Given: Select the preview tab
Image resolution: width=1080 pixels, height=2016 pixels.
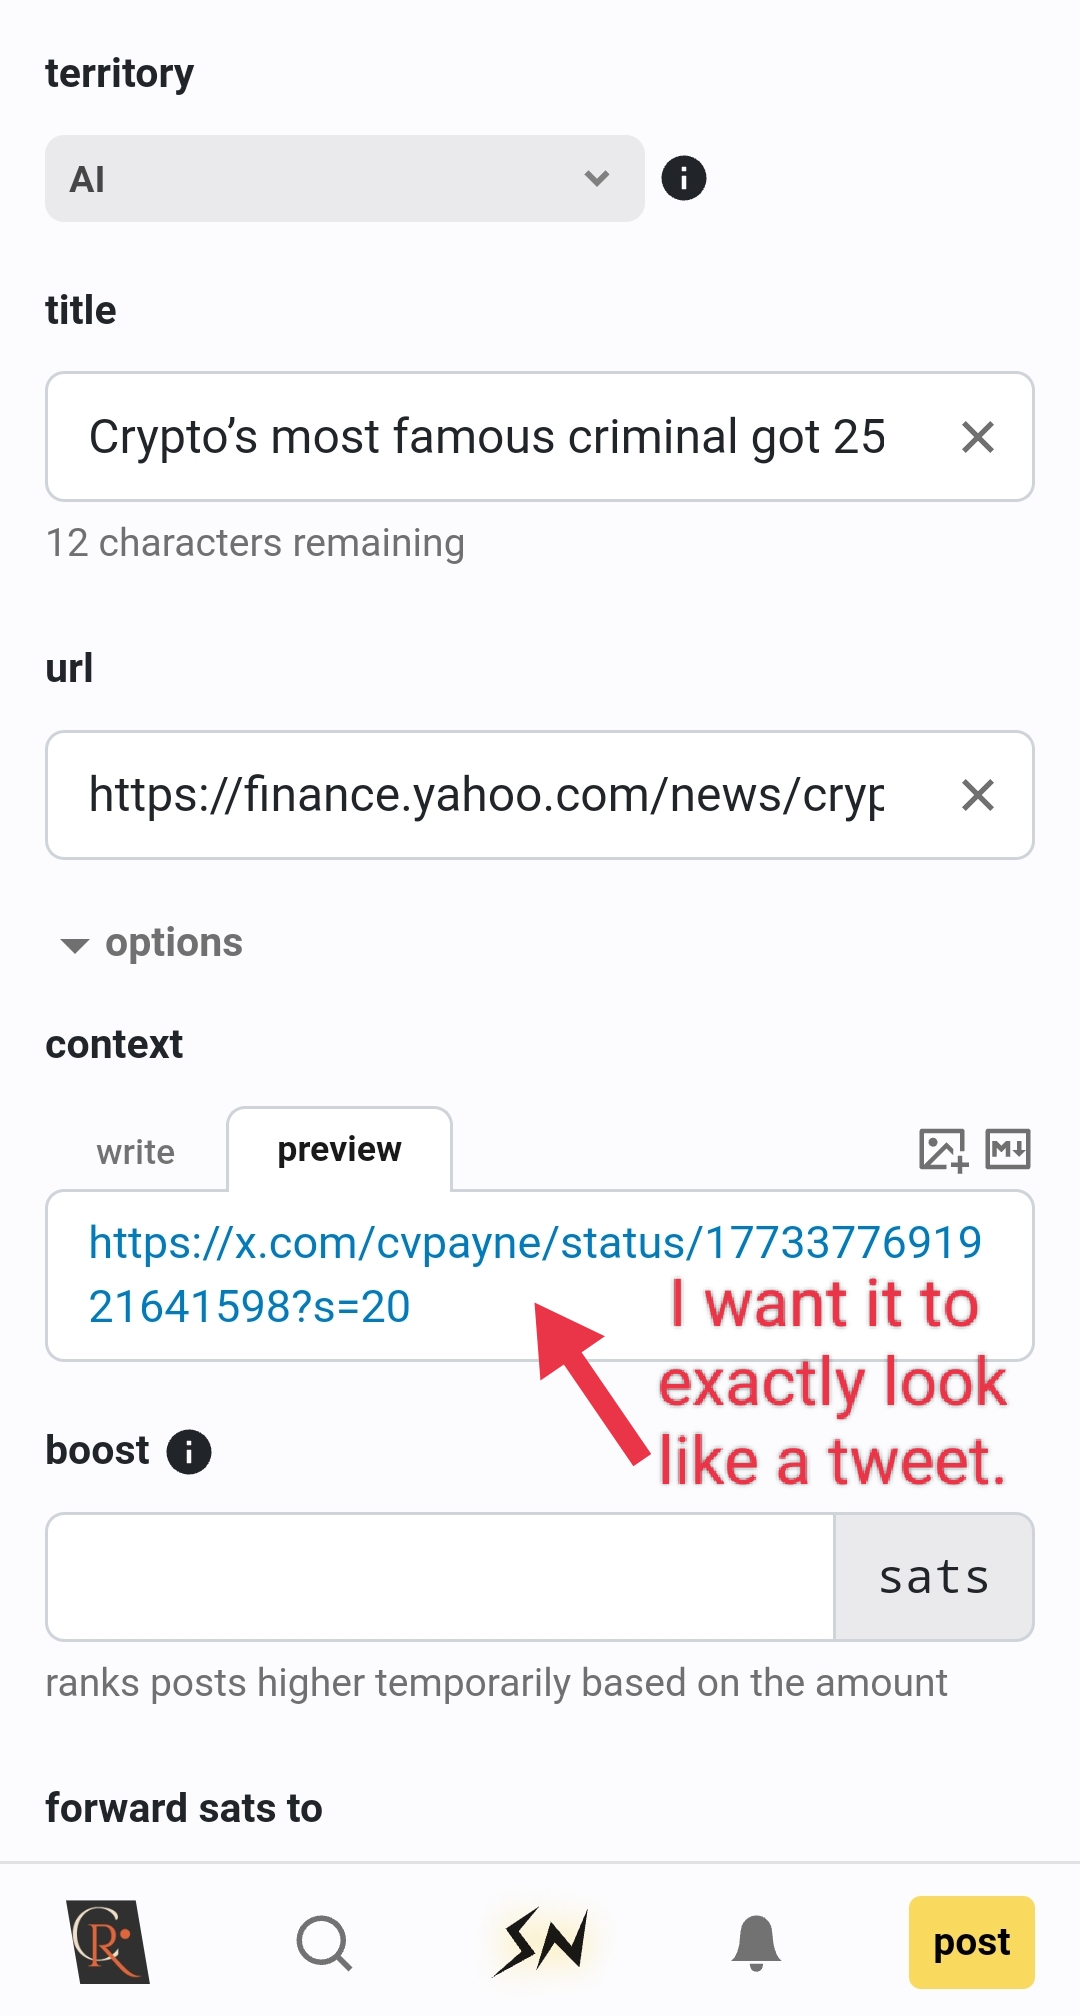Looking at the screenshot, I should pos(339,1150).
